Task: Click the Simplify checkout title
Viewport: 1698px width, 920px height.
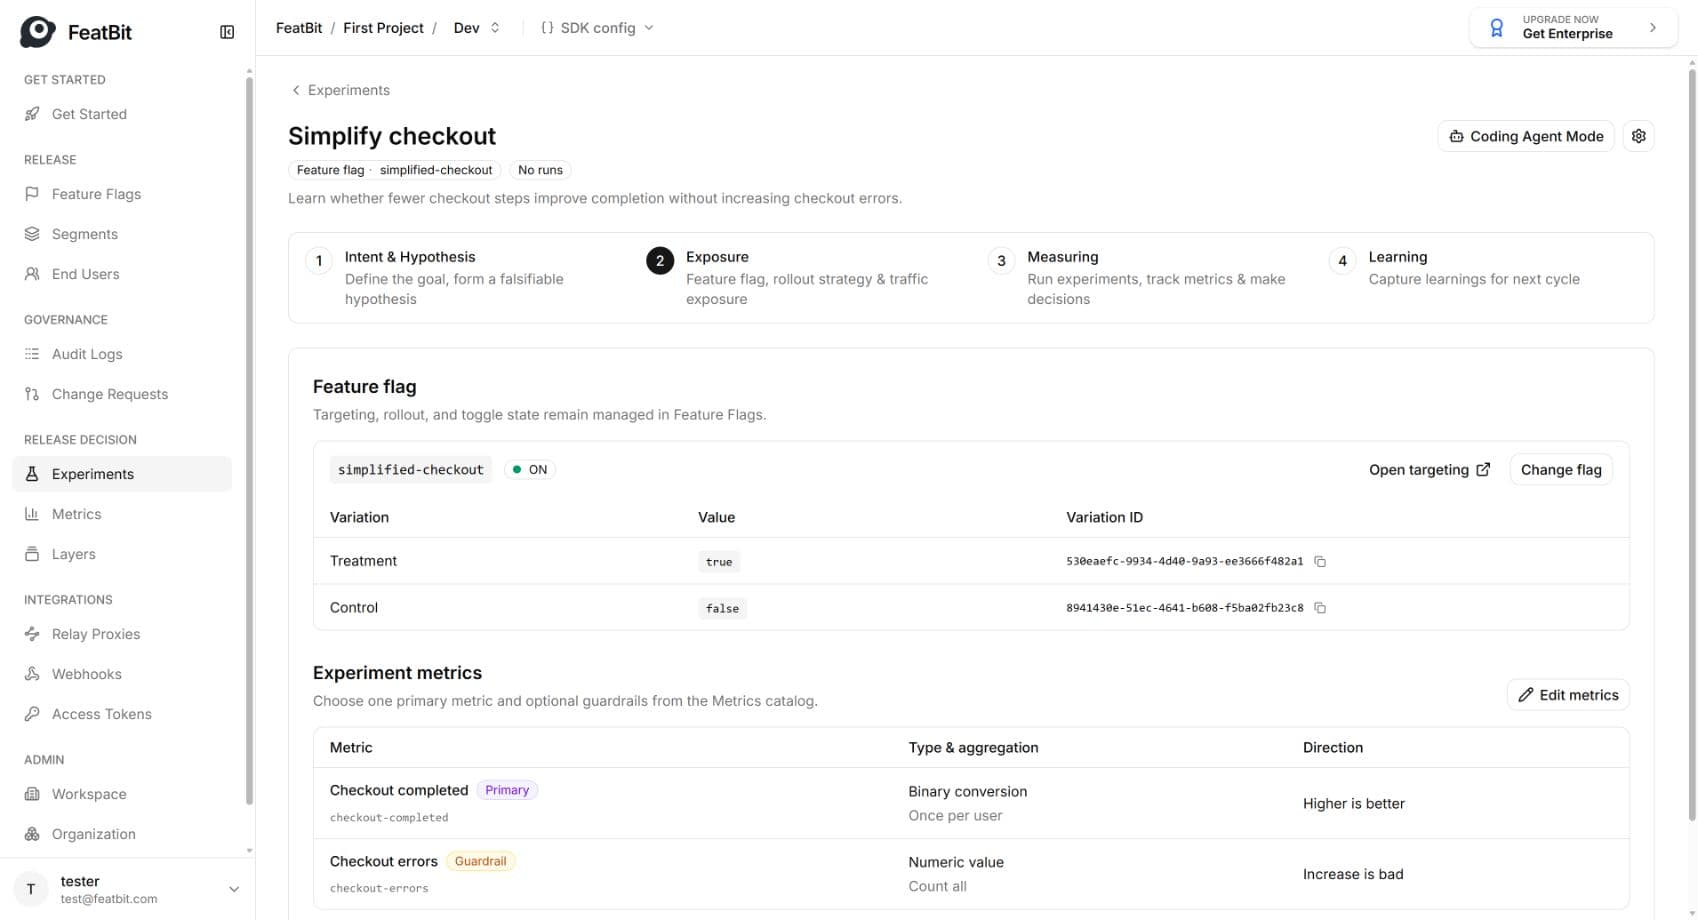Action: [392, 136]
